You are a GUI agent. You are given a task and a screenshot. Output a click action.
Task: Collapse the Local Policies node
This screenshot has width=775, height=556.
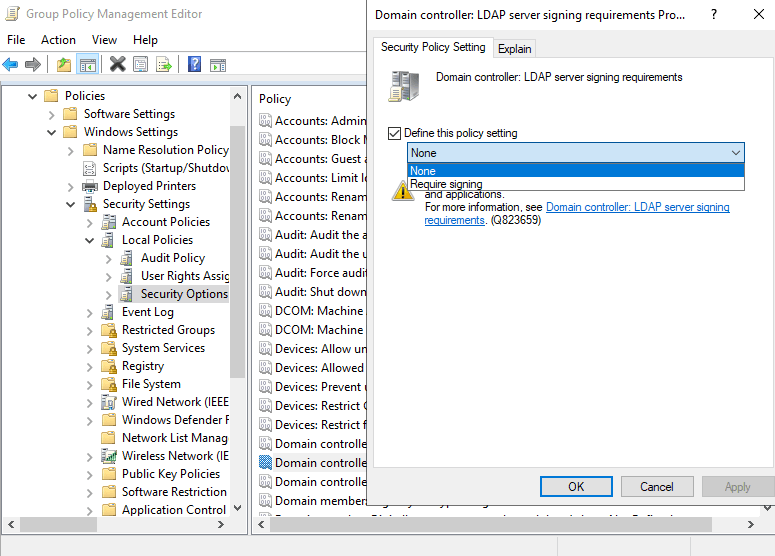point(89,241)
